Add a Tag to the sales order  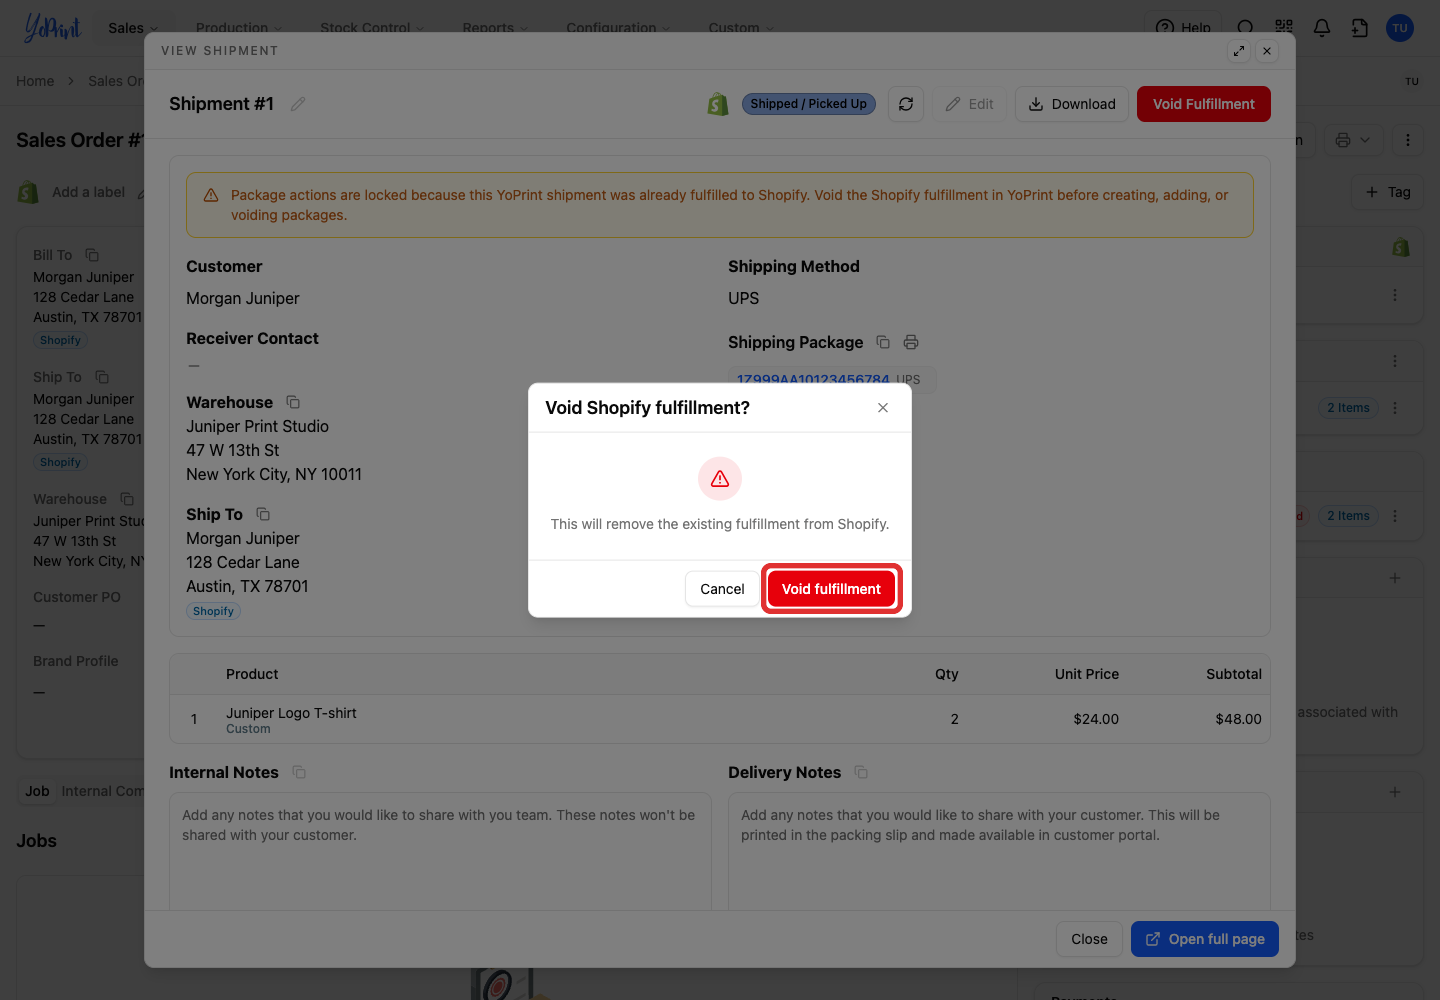[x=1388, y=192]
